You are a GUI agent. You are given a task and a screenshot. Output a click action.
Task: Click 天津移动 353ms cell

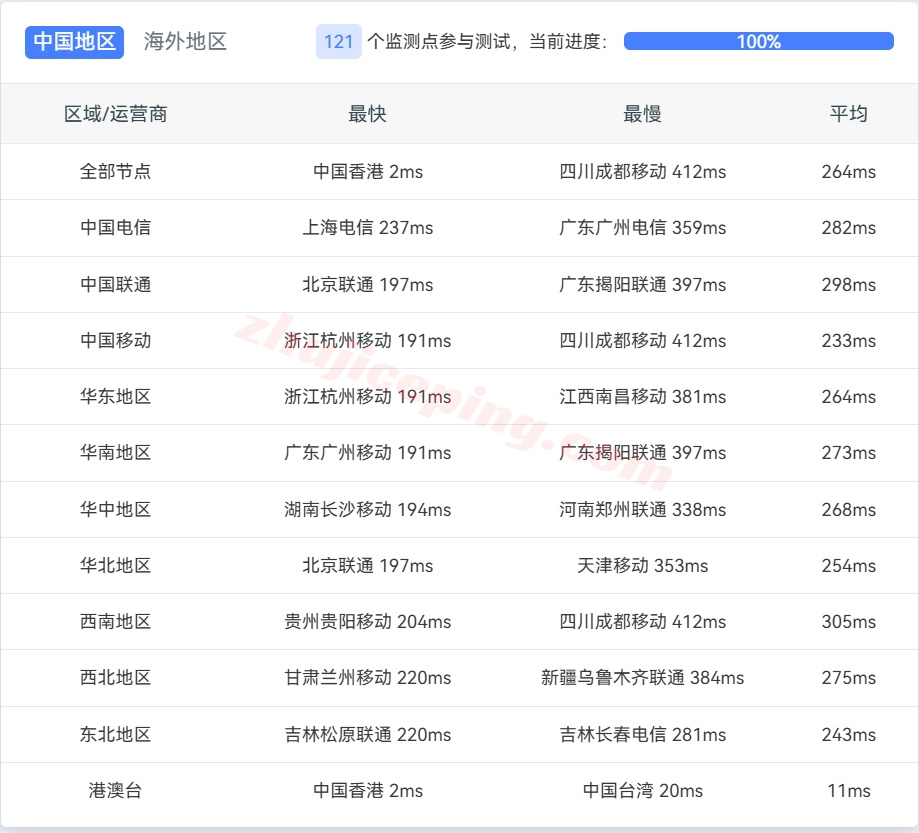[x=642, y=566]
